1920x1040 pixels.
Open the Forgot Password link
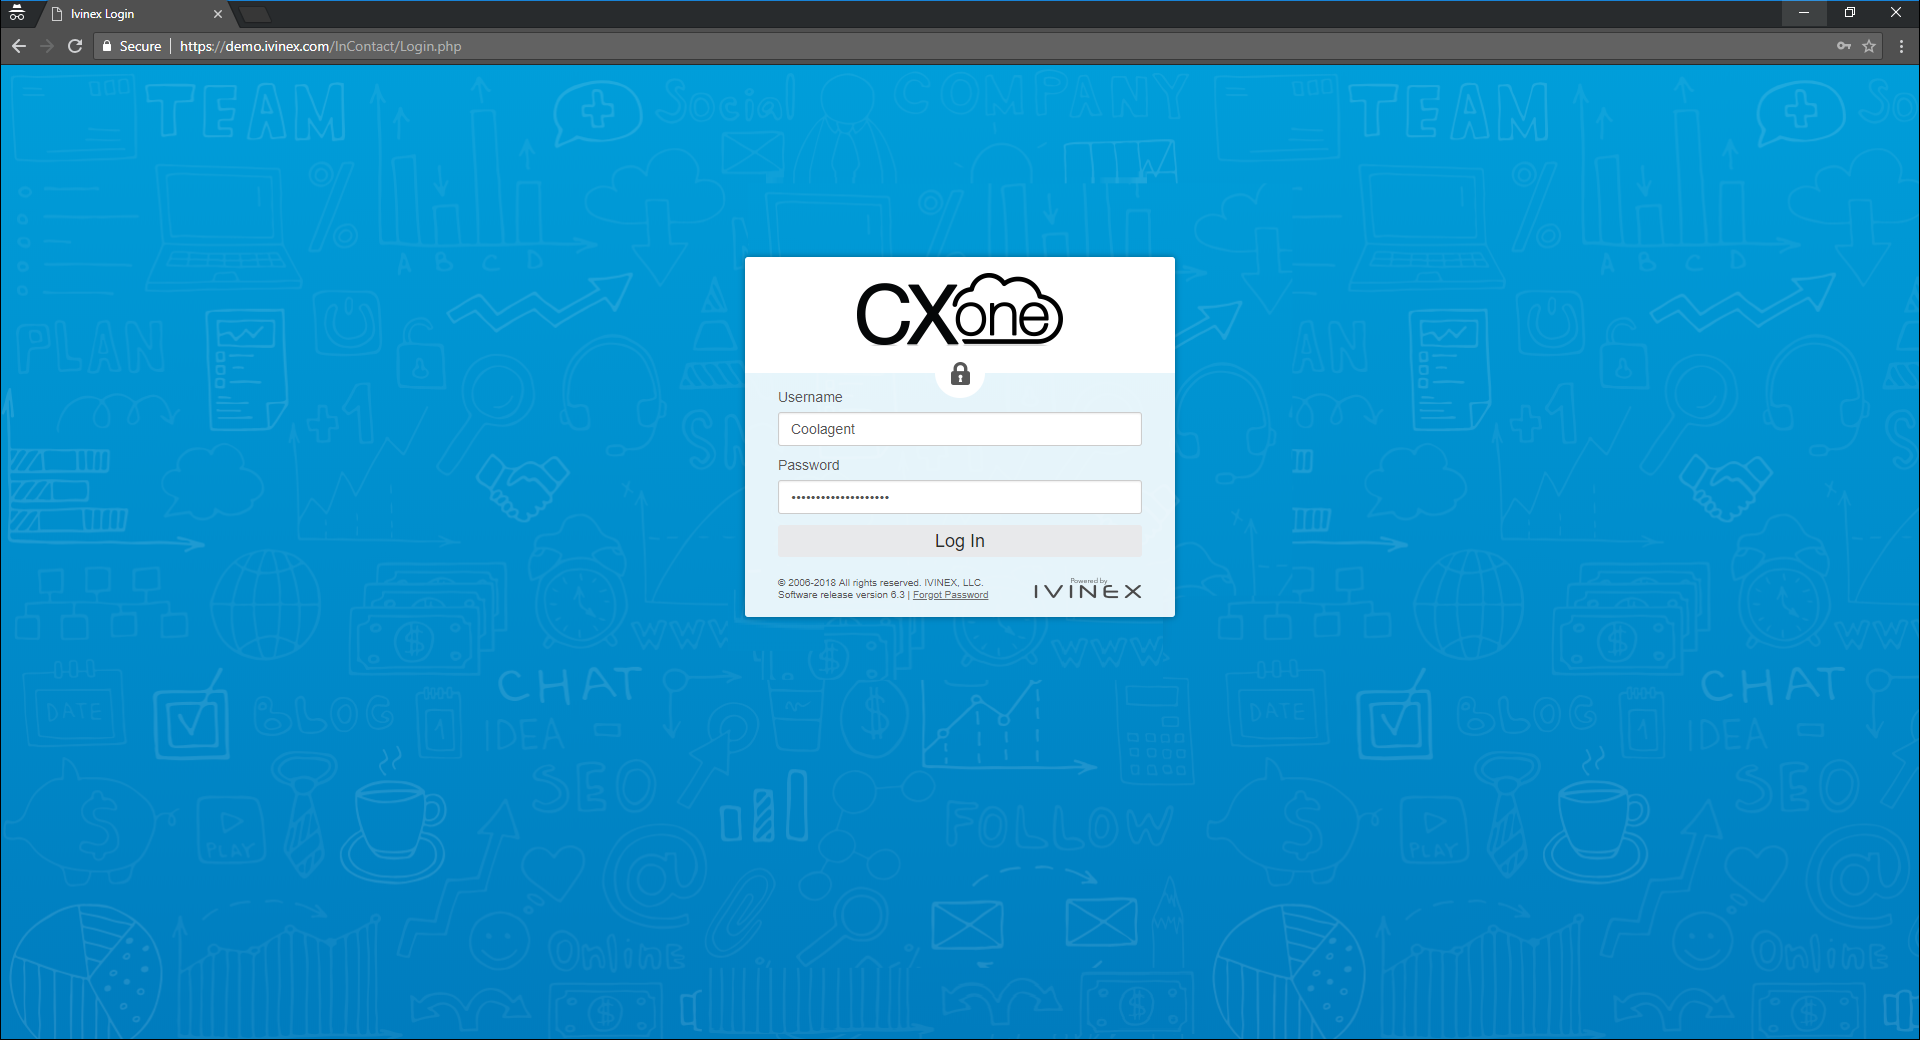pyautogui.click(x=950, y=595)
